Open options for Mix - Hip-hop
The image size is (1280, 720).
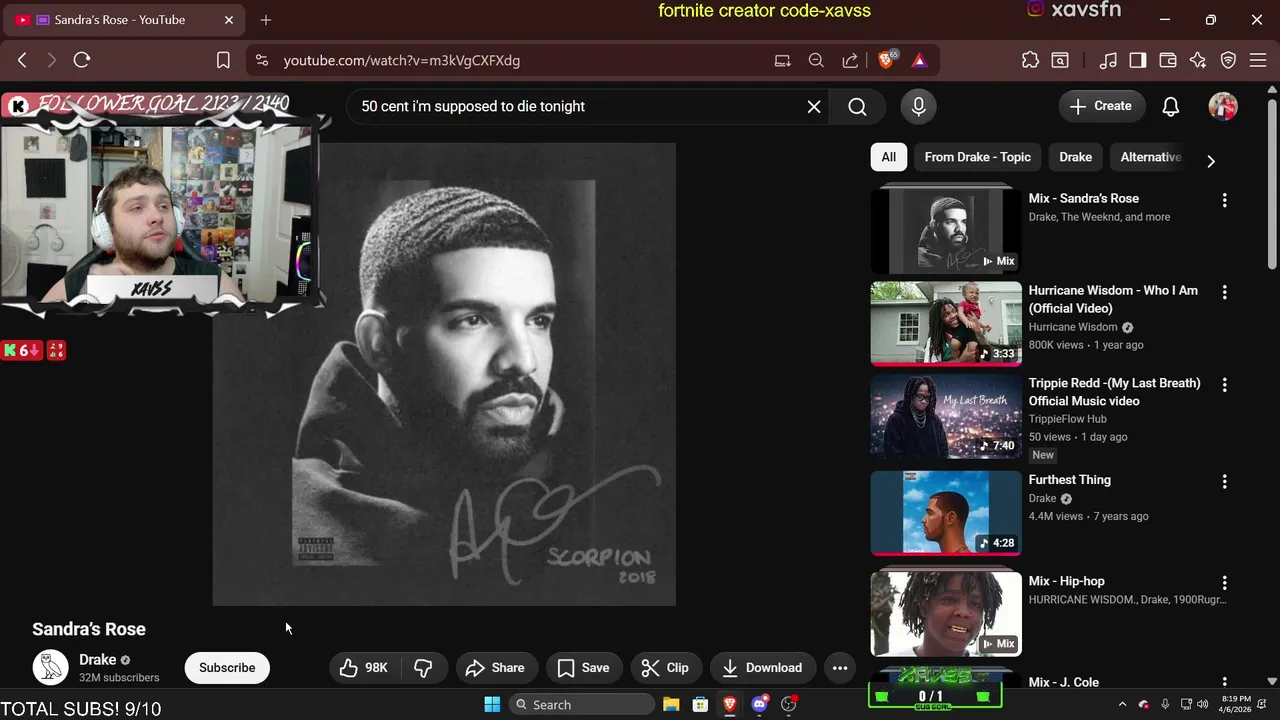pyautogui.click(x=1224, y=582)
